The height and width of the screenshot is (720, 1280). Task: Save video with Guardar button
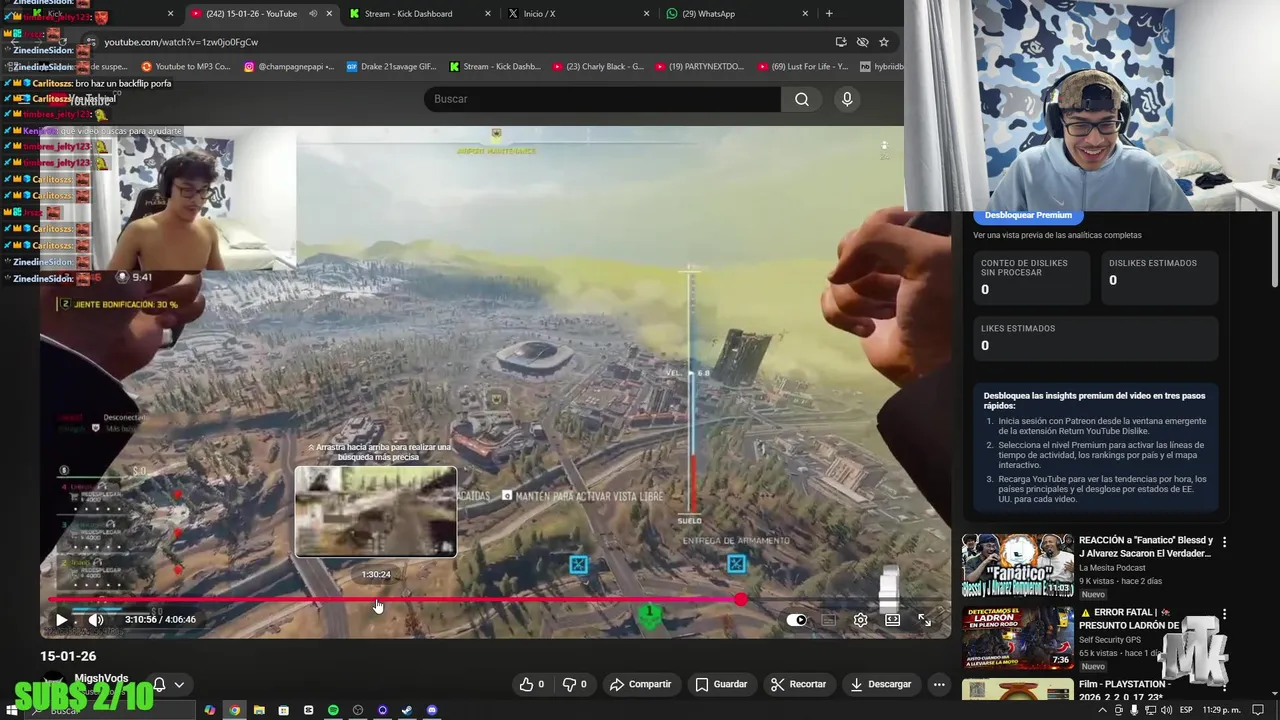pos(721,684)
